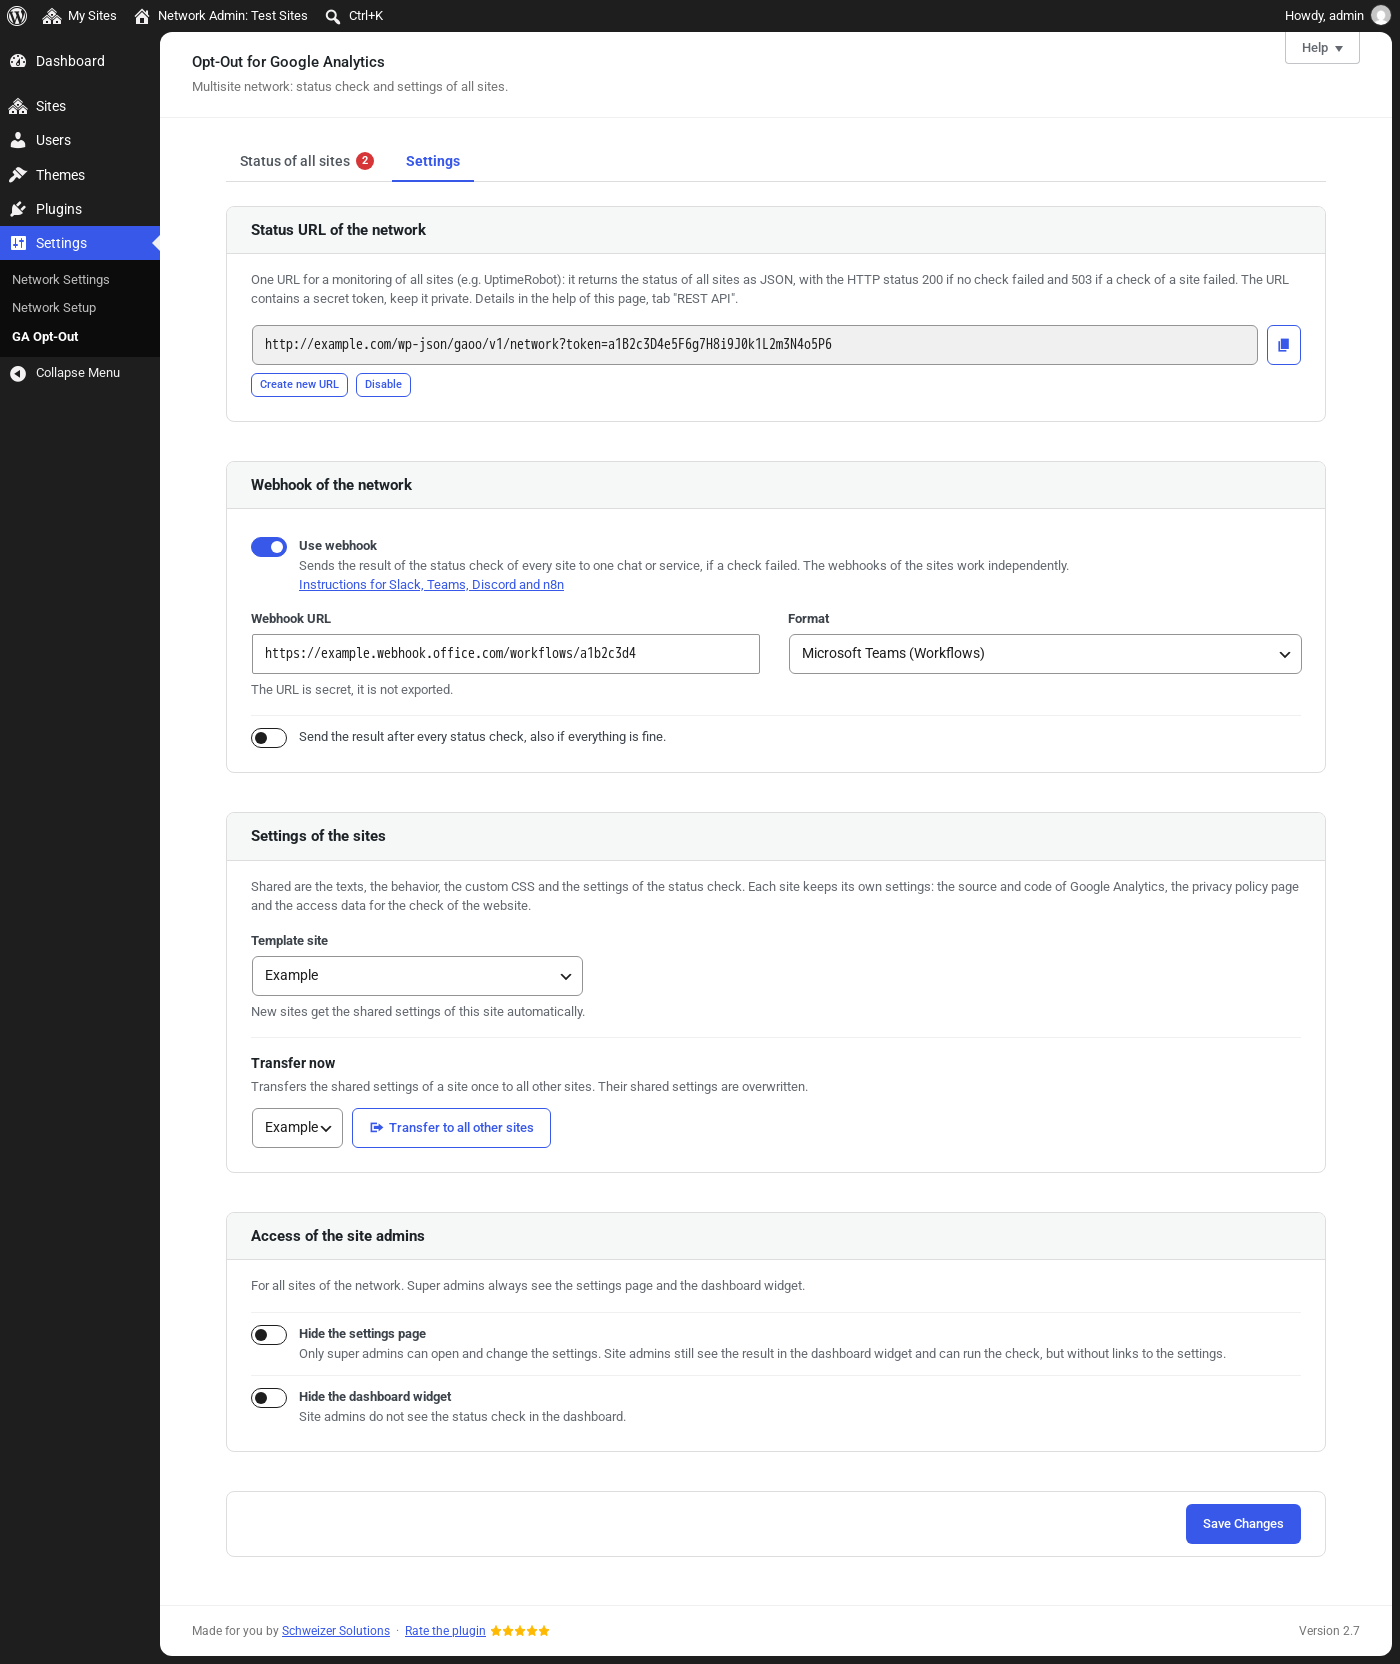
Task: Toggle Hide the settings page switch
Action: pyautogui.click(x=269, y=1335)
